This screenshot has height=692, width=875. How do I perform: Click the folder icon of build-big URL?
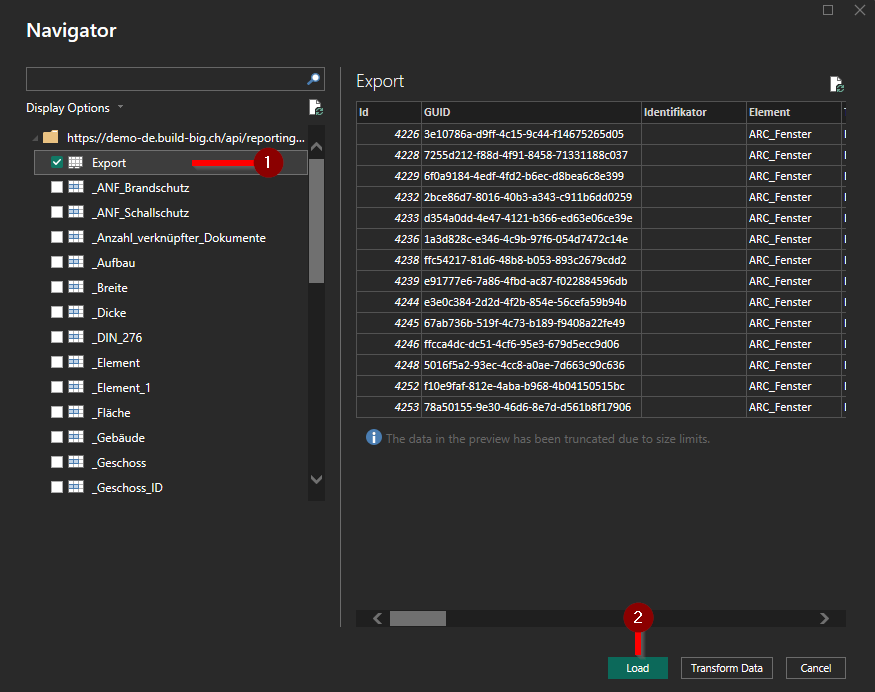(51, 137)
